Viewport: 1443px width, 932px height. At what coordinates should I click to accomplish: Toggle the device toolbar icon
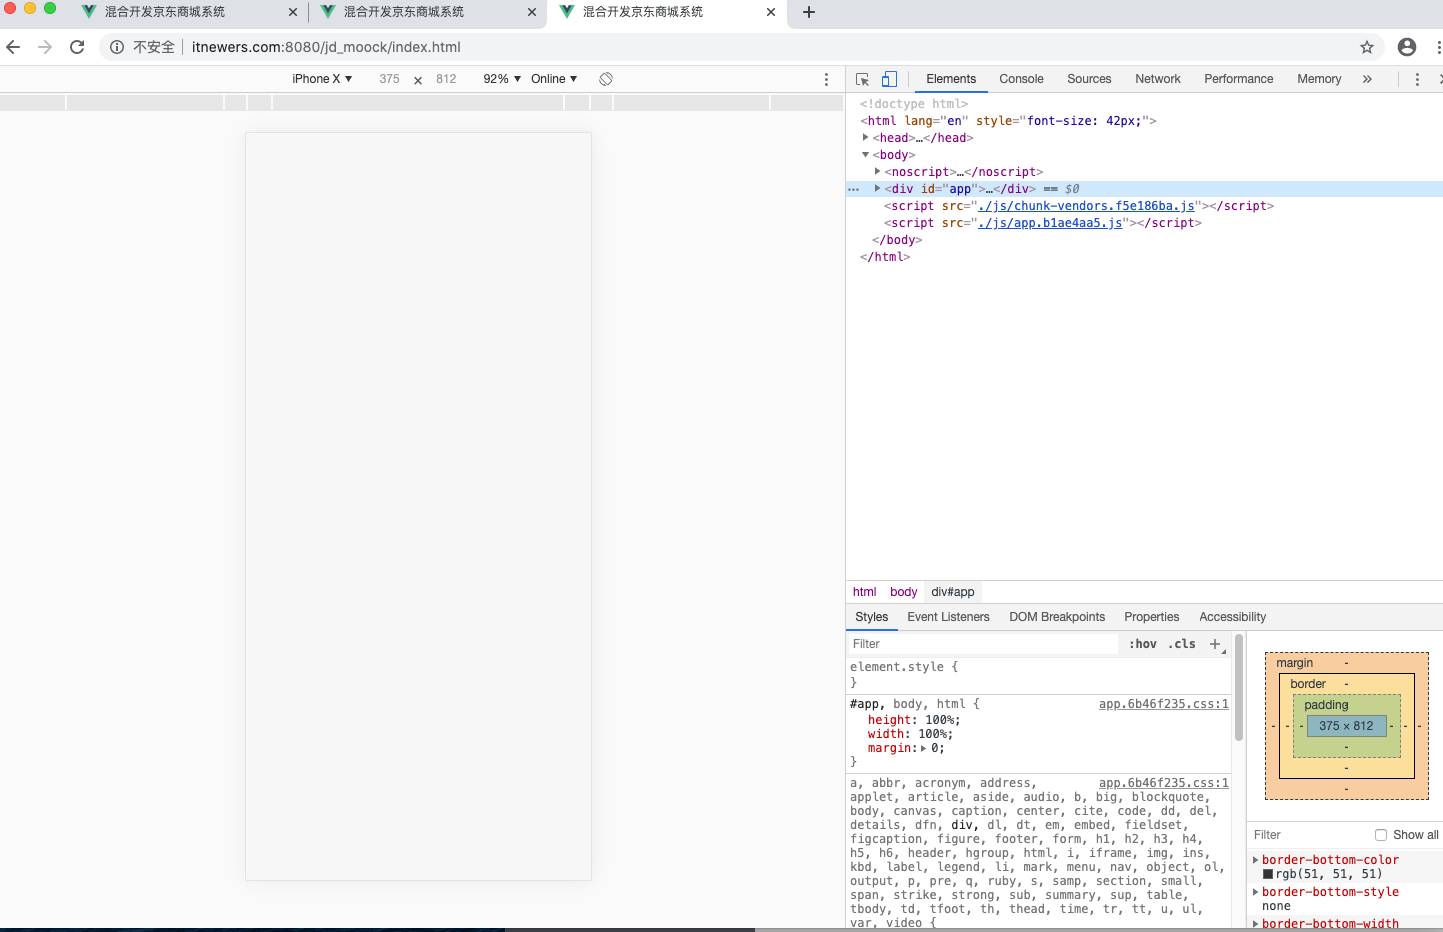click(x=889, y=79)
